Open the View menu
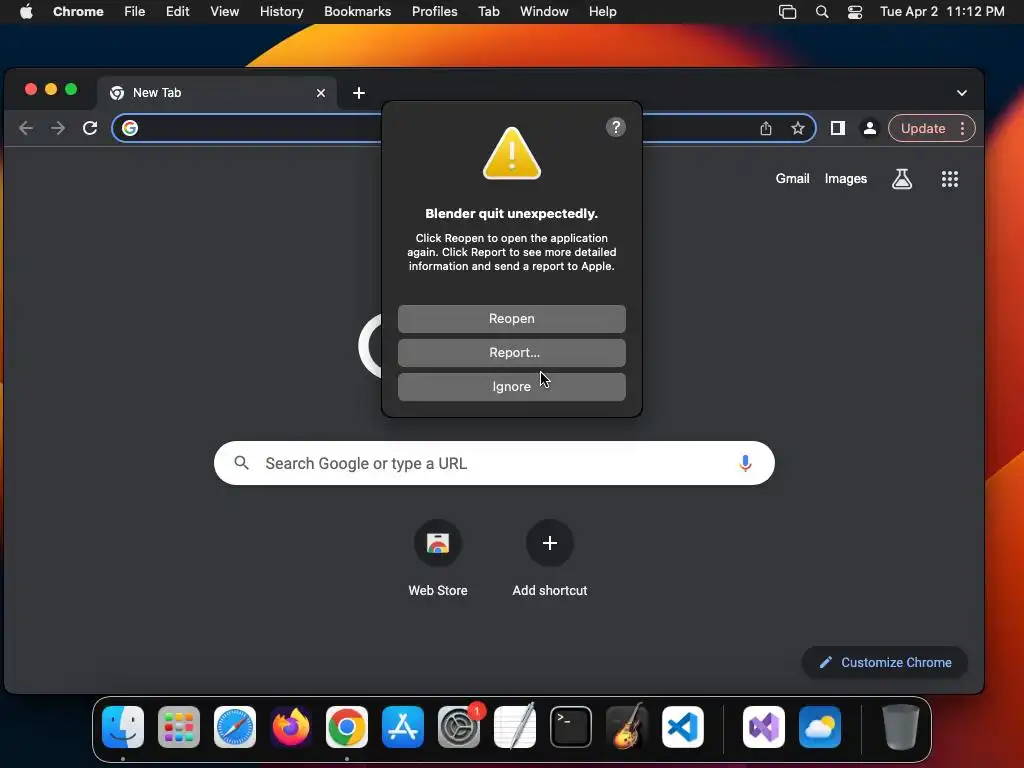The width and height of the screenshot is (1024, 768). pyautogui.click(x=224, y=11)
